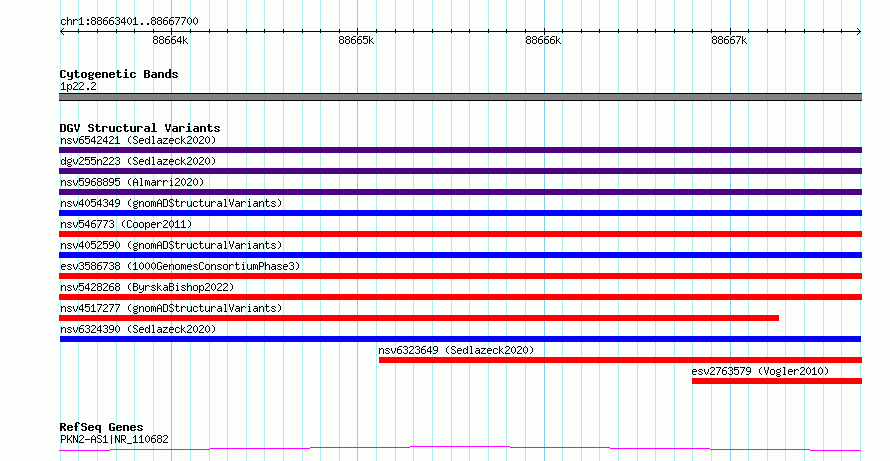Click the red bar under nsv6323649
This screenshot has height=461, width=890.
pos(620,360)
